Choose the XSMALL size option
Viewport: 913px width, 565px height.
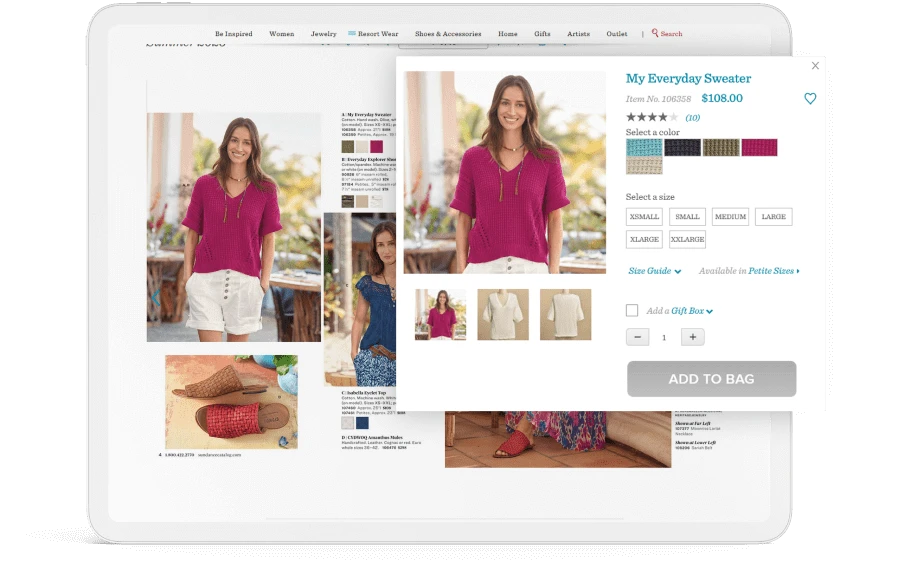coord(644,217)
